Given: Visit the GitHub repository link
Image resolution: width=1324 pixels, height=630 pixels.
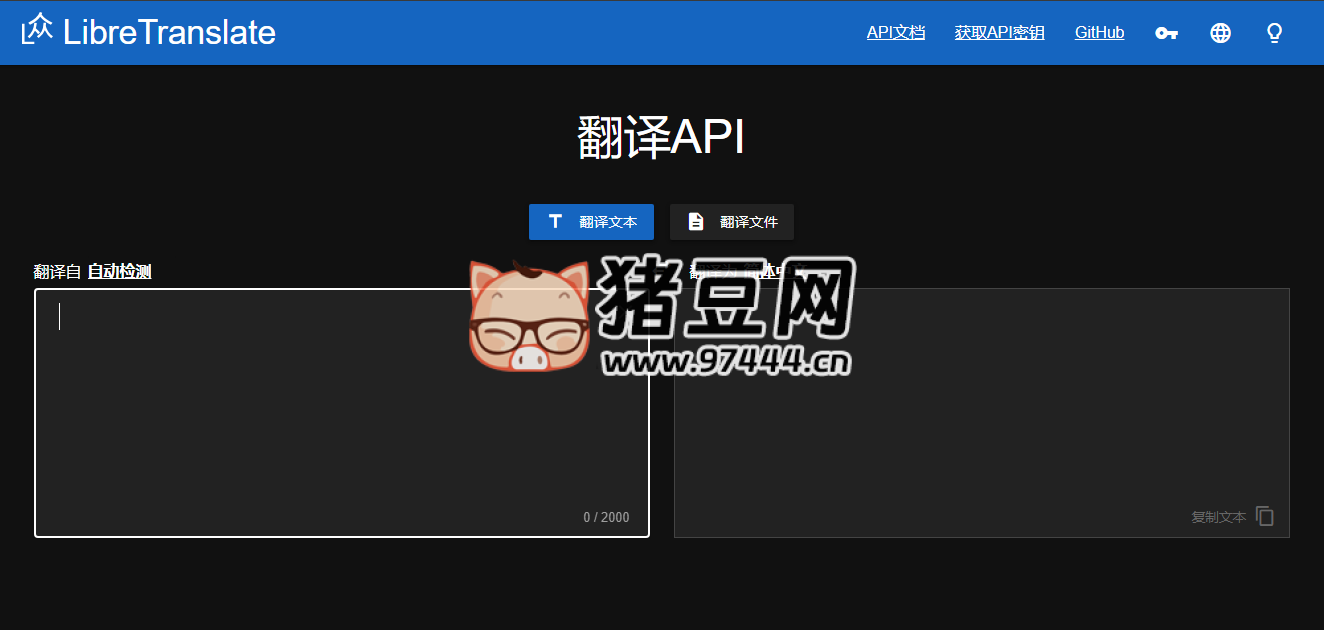Looking at the screenshot, I should (x=1099, y=32).
